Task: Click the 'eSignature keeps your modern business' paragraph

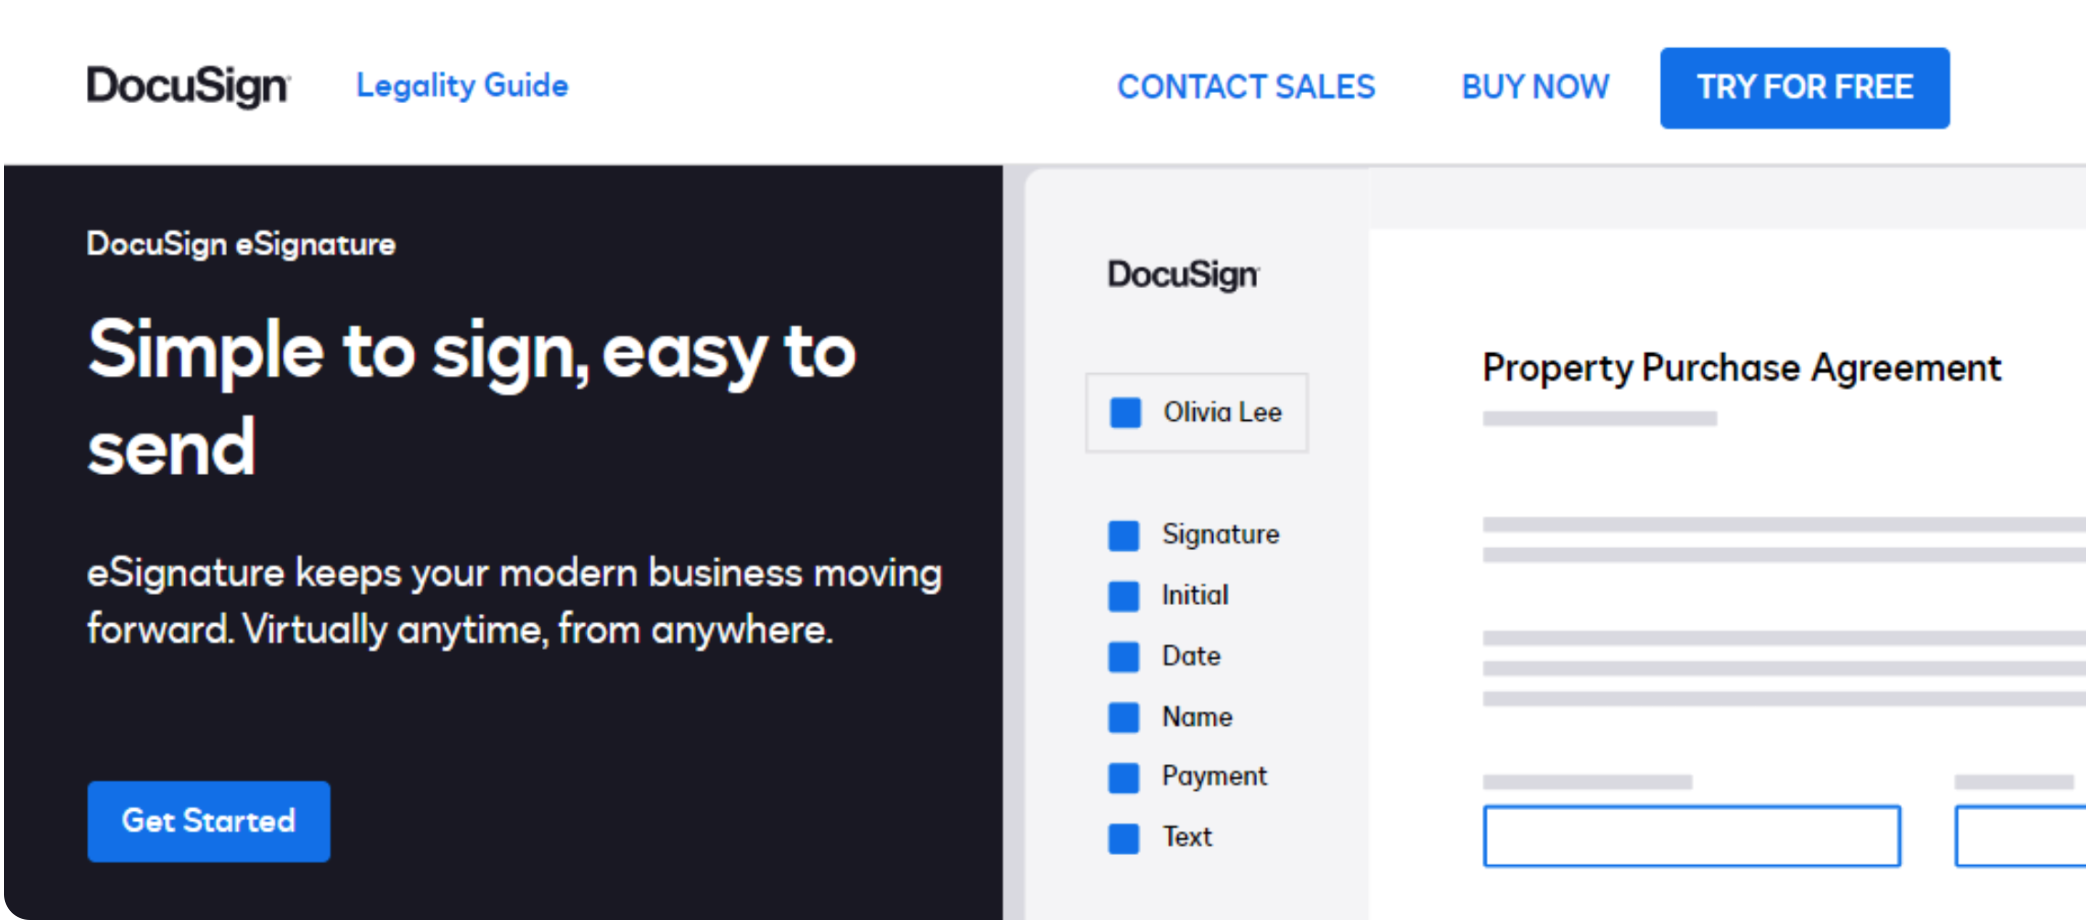Action: (514, 601)
